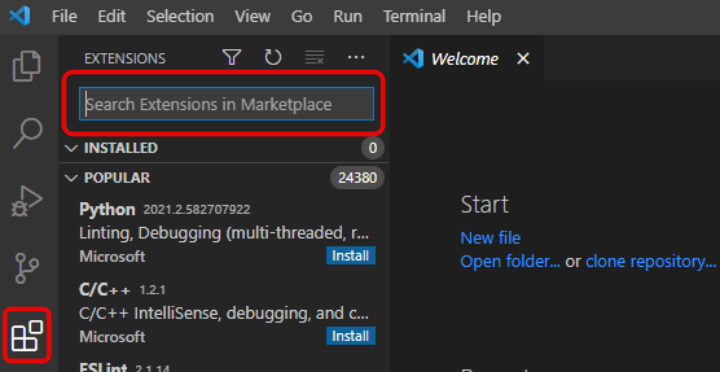Refresh the extensions list
The height and width of the screenshot is (372, 720).
[273, 58]
